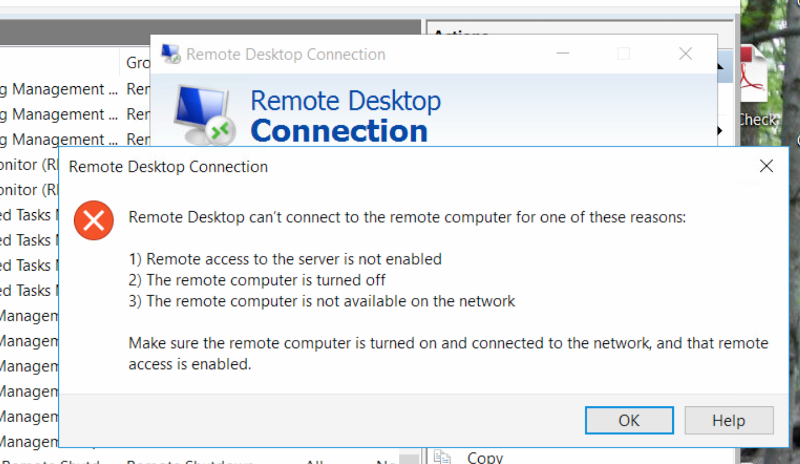Screen dimensions: 800x464
Task: Select the topmost 'Management ...' rule row
Action: (x=75, y=89)
